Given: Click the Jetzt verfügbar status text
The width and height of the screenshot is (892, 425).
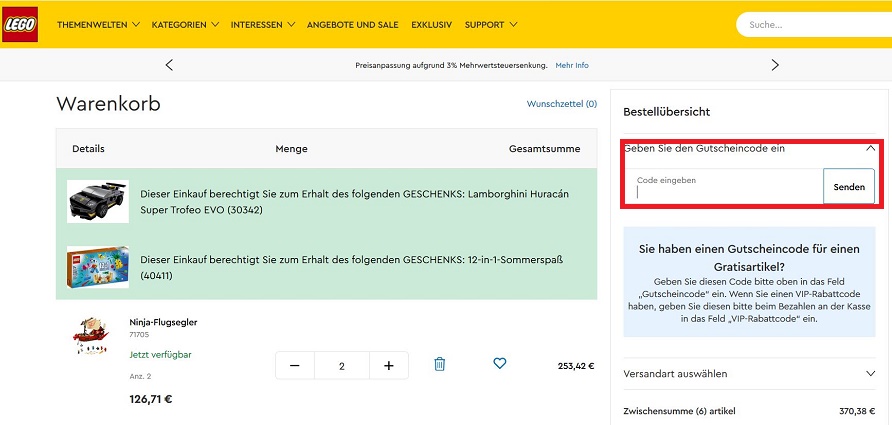Looking at the screenshot, I should [160, 354].
